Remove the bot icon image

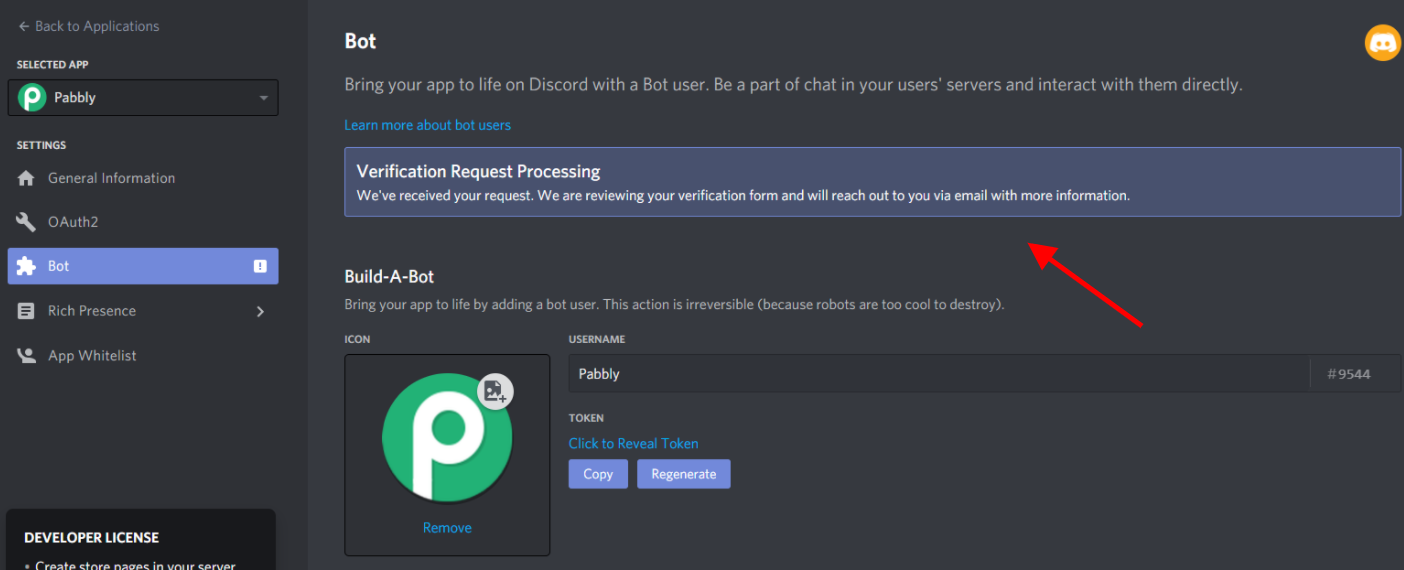tap(447, 528)
